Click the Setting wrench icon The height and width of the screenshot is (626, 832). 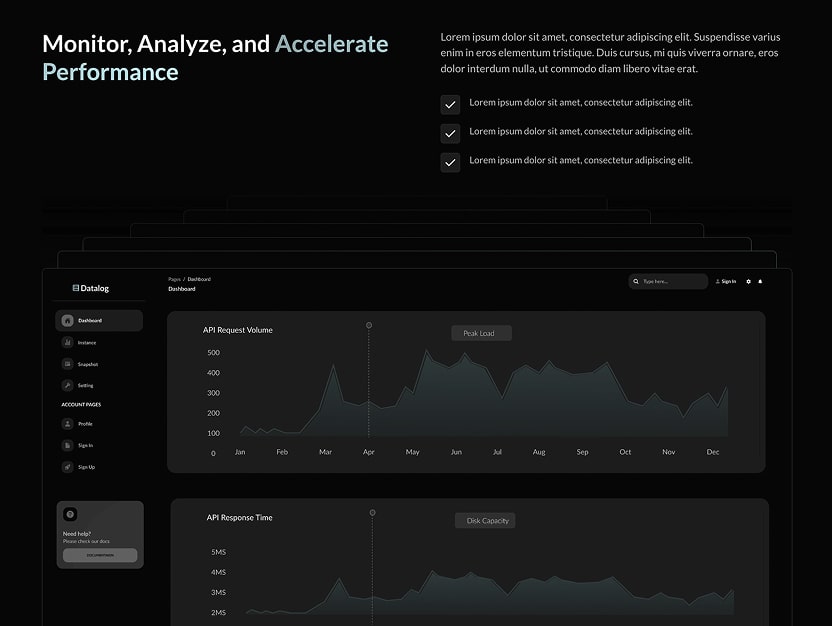(67, 385)
